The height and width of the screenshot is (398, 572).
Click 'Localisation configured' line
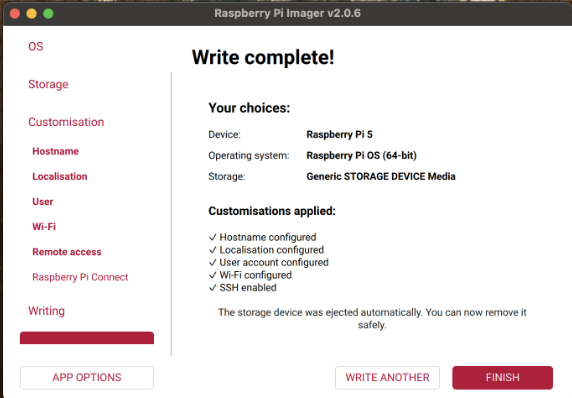267,250
